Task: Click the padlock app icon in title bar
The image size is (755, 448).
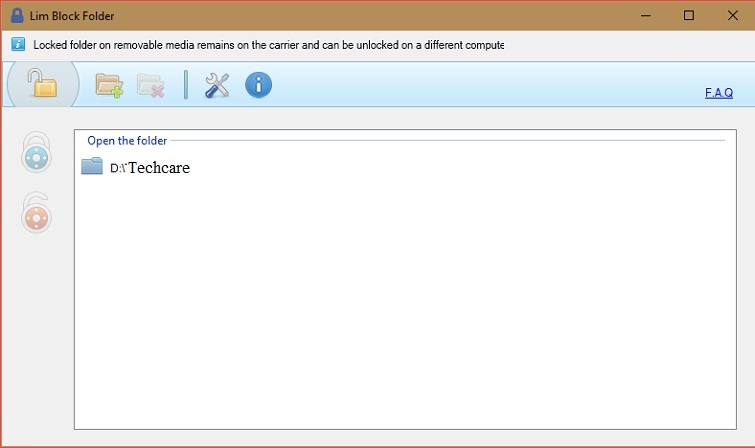Action: 17,15
